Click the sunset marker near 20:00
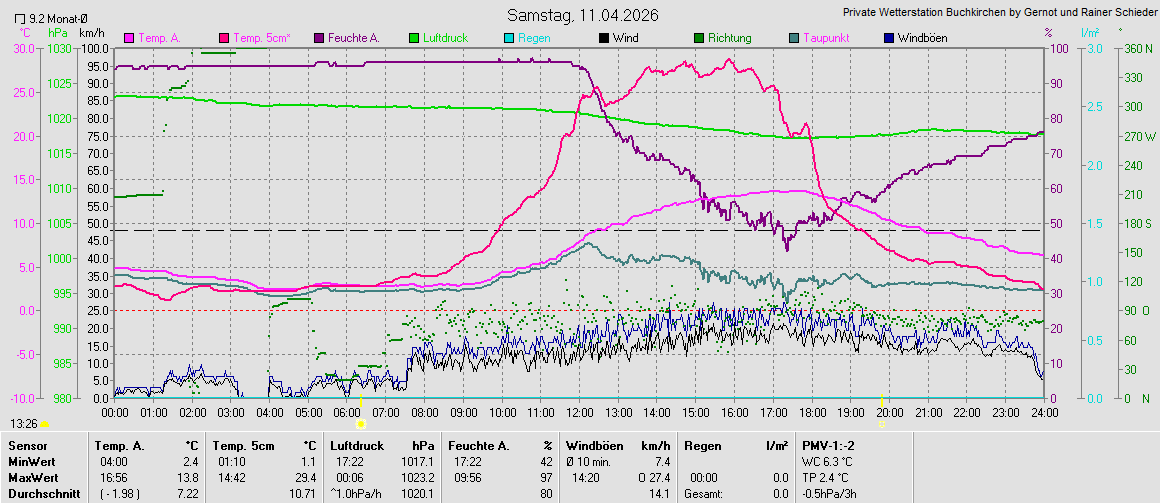This screenshot has width=1160, height=503. (881, 424)
